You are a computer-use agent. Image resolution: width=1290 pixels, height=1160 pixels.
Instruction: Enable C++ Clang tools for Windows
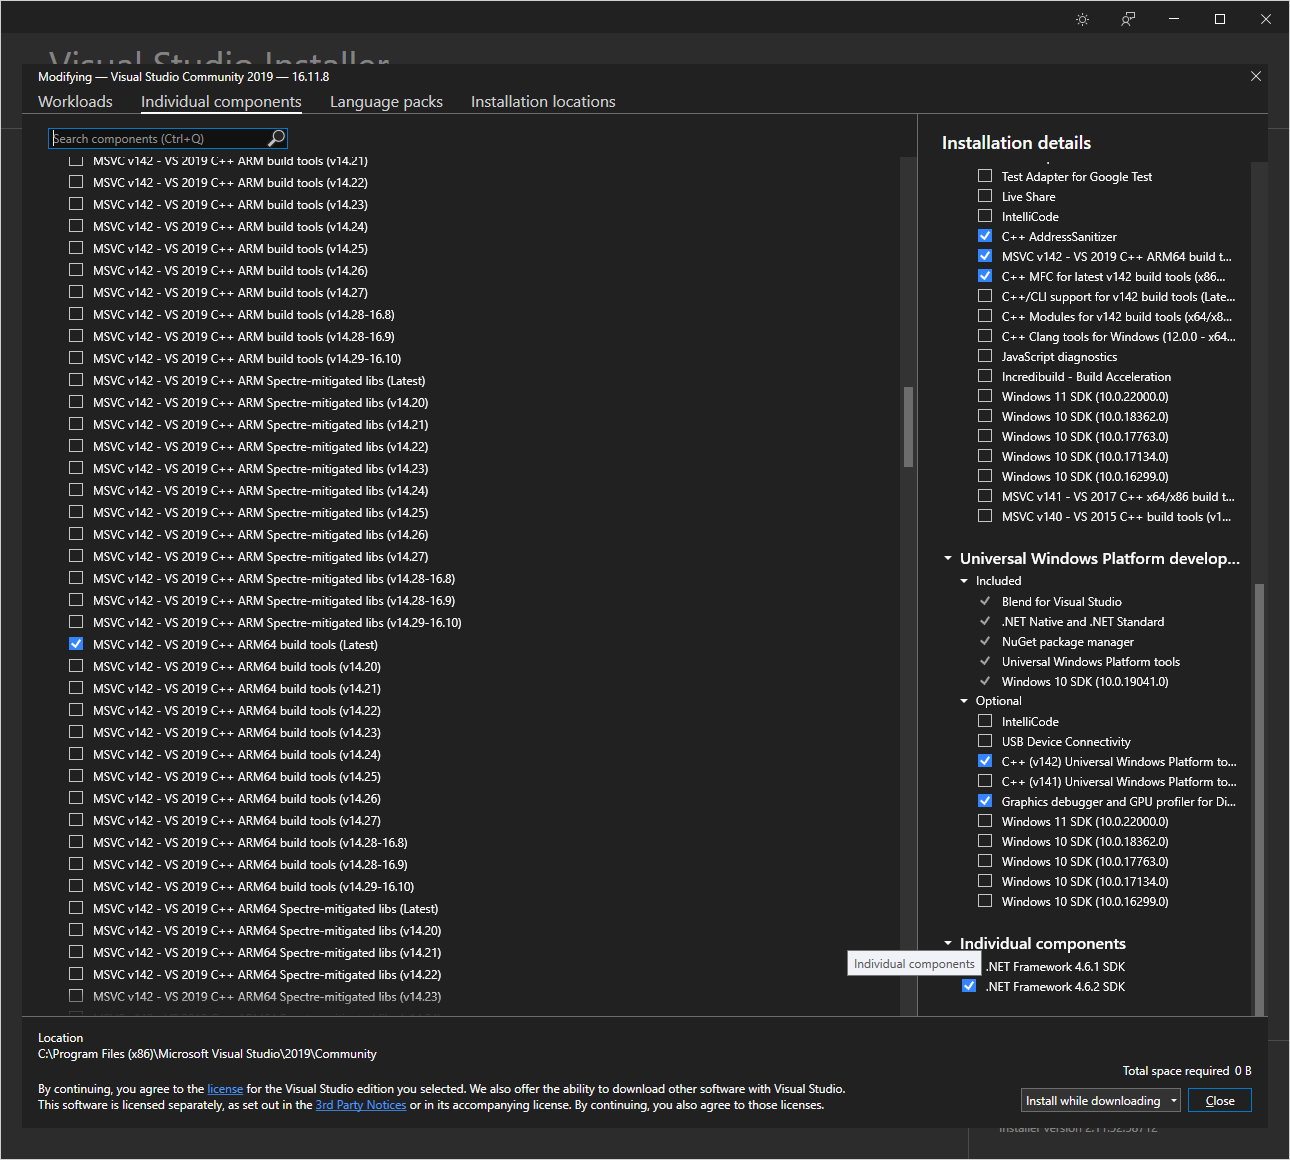point(985,336)
